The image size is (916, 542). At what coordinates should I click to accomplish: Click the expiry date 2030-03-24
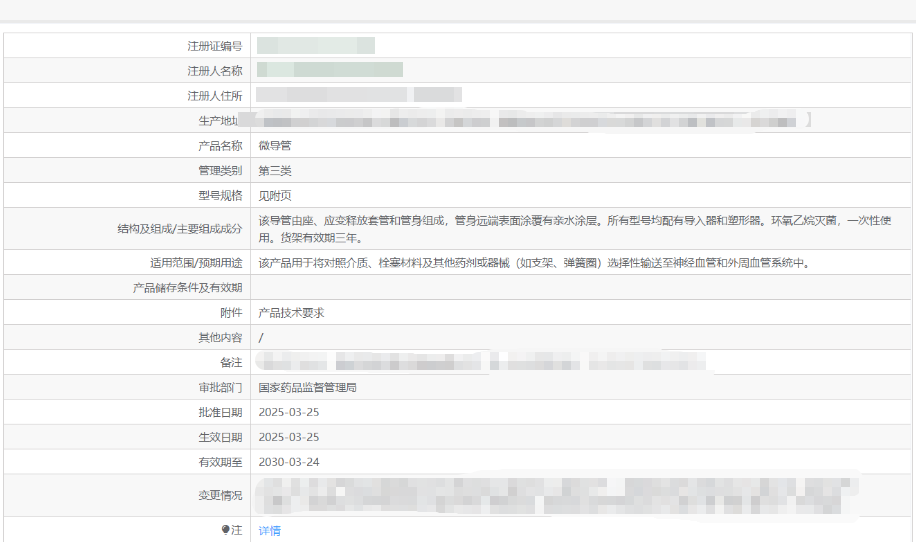(289, 462)
